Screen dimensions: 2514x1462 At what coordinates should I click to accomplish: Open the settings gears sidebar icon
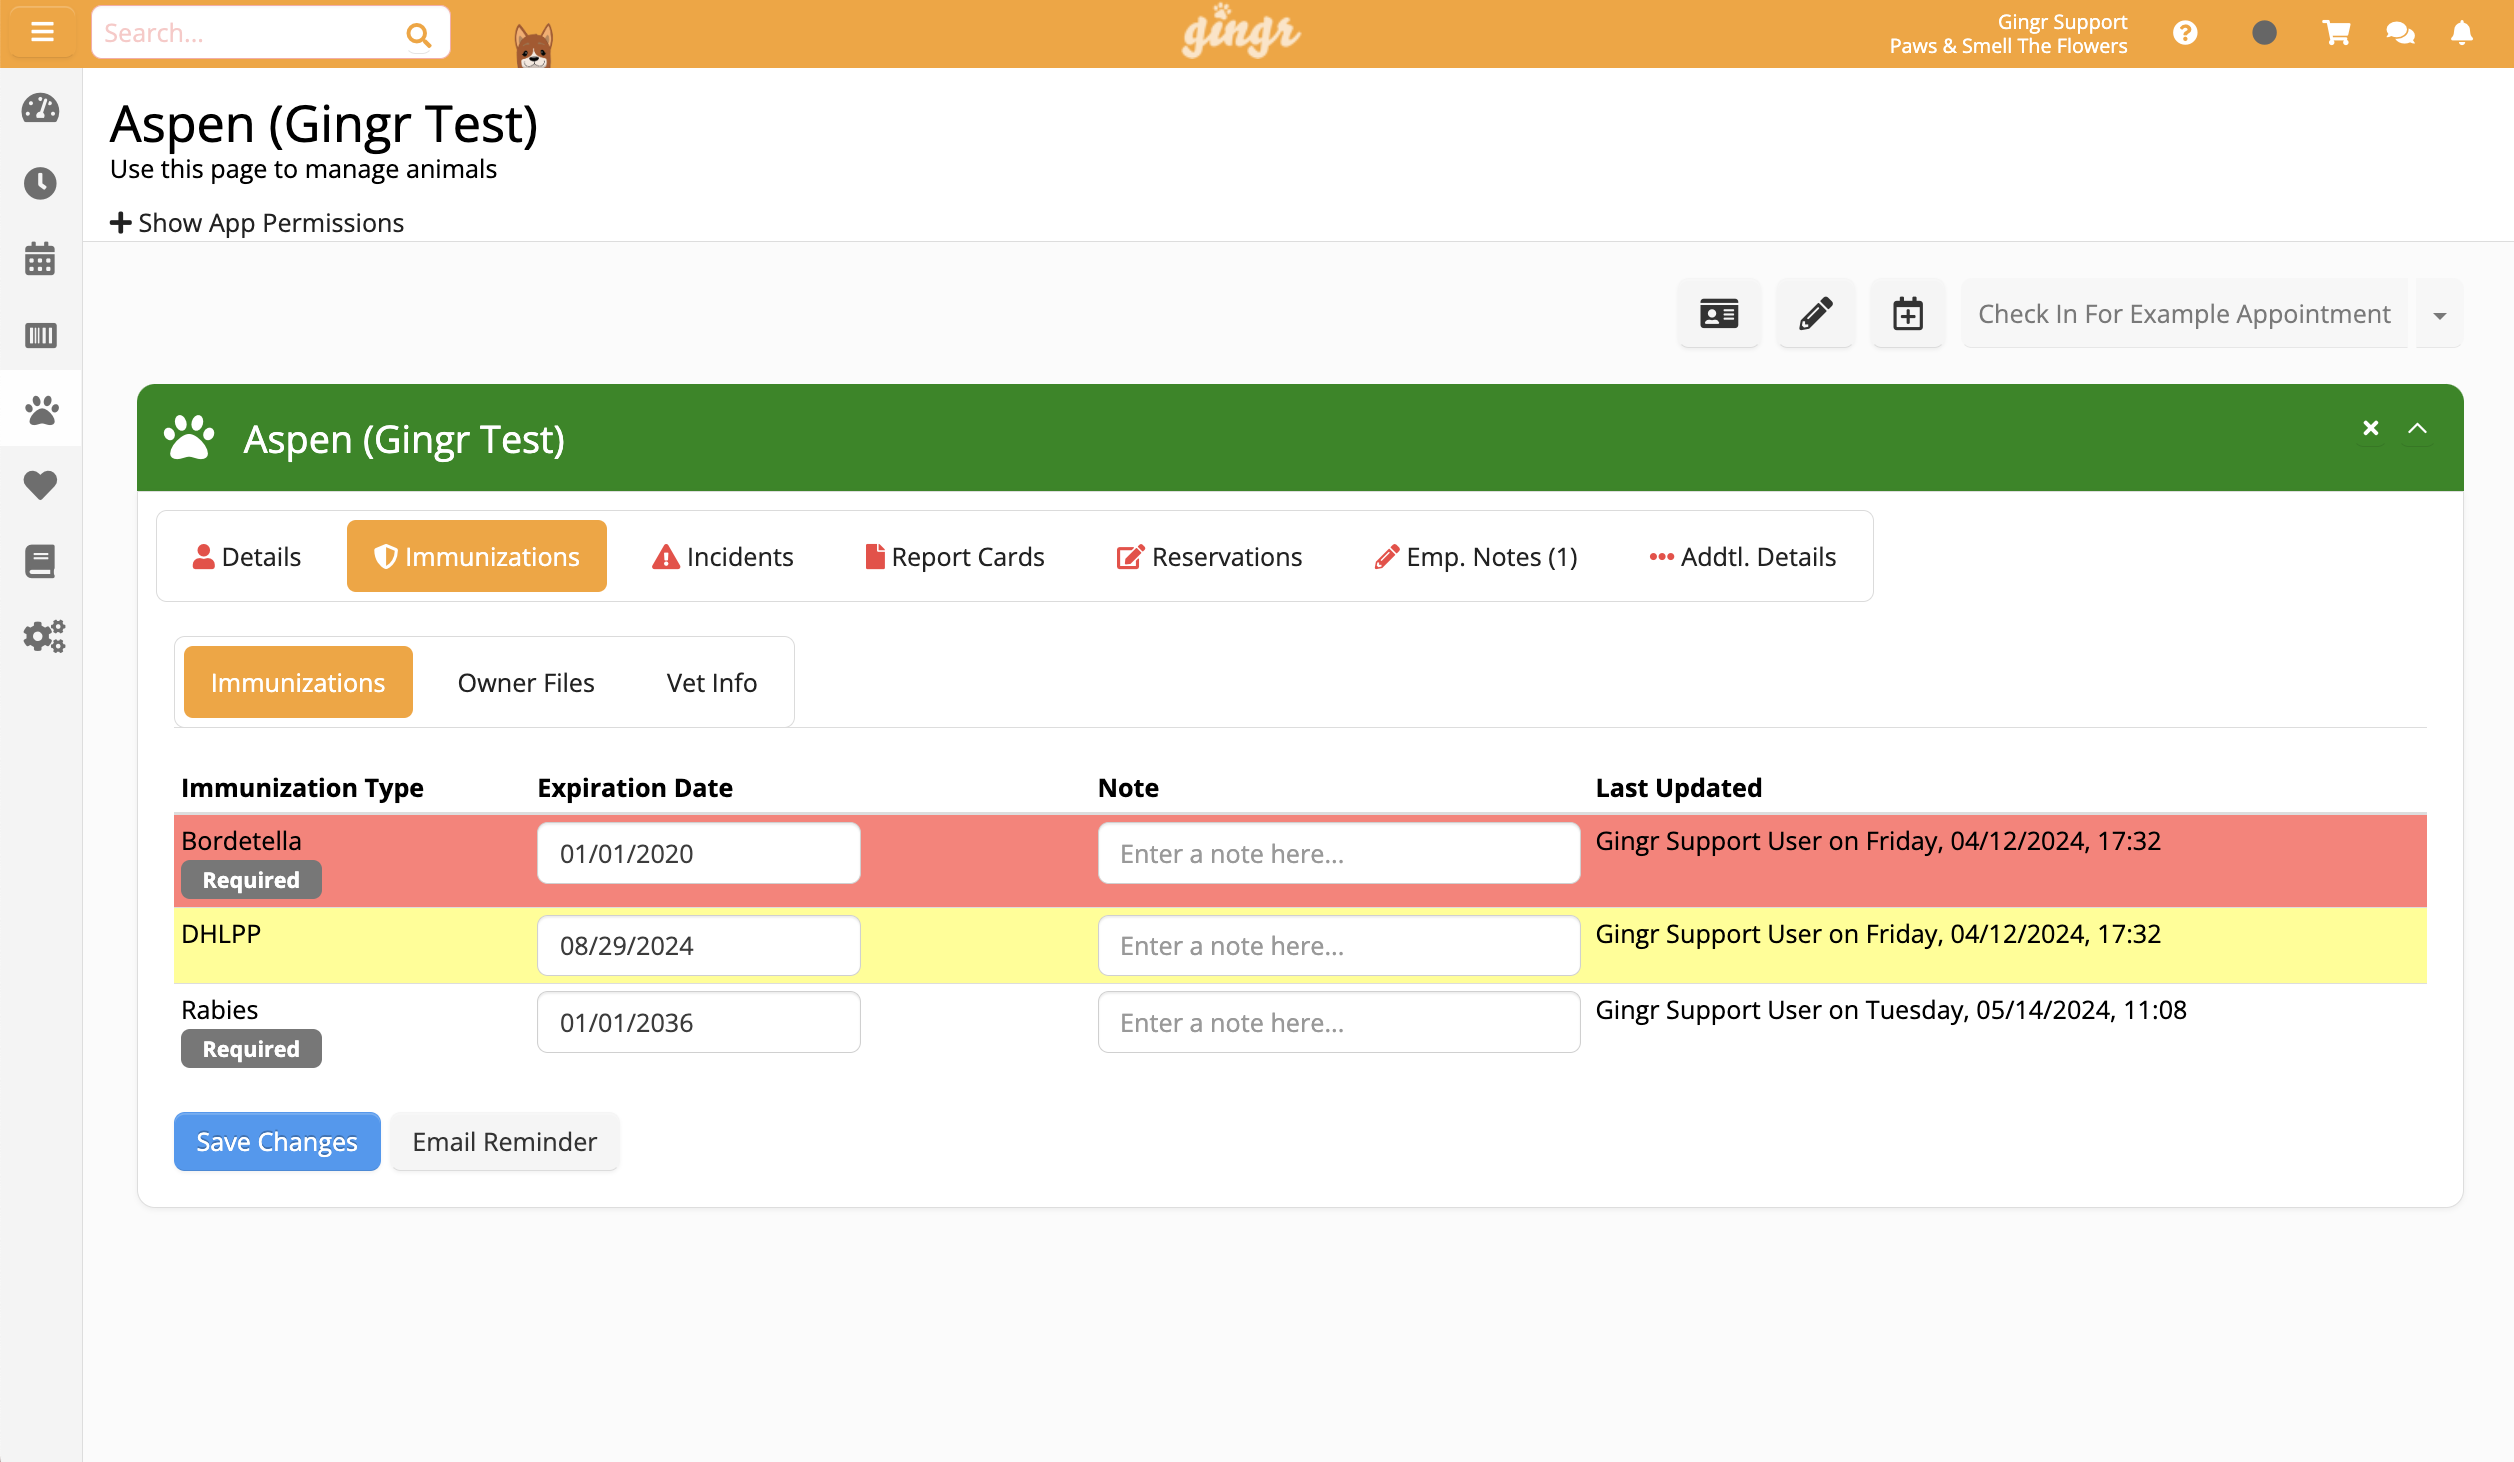point(44,636)
